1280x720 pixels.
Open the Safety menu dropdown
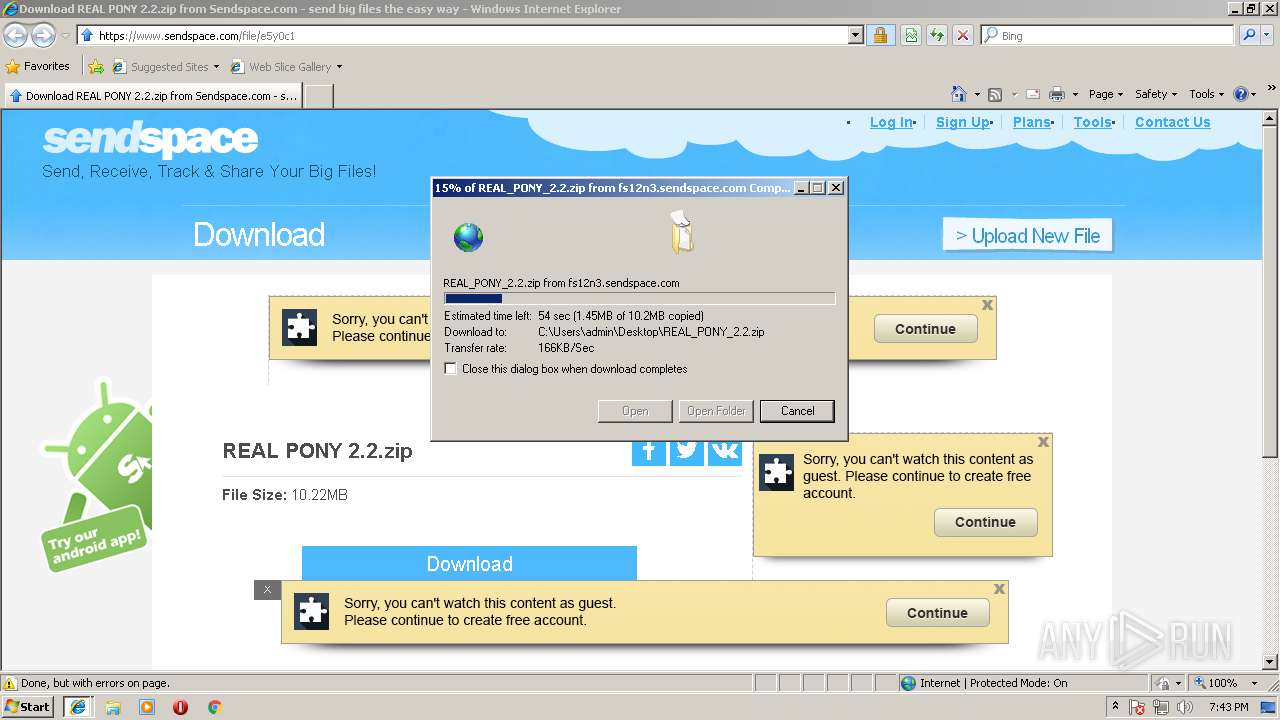pyautogui.click(x=1156, y=94)
